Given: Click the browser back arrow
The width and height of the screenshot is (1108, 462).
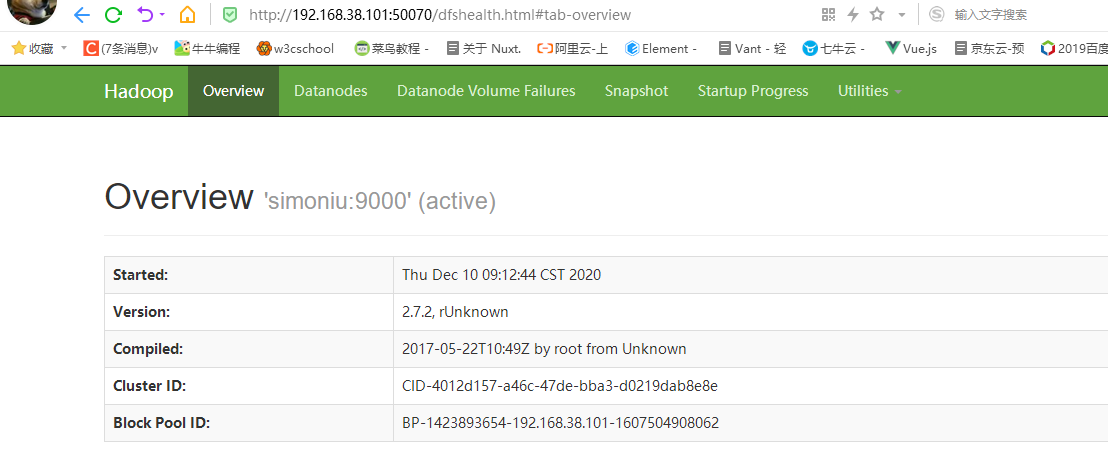Looking at the screenshot, I should click(x=82, y=15).
